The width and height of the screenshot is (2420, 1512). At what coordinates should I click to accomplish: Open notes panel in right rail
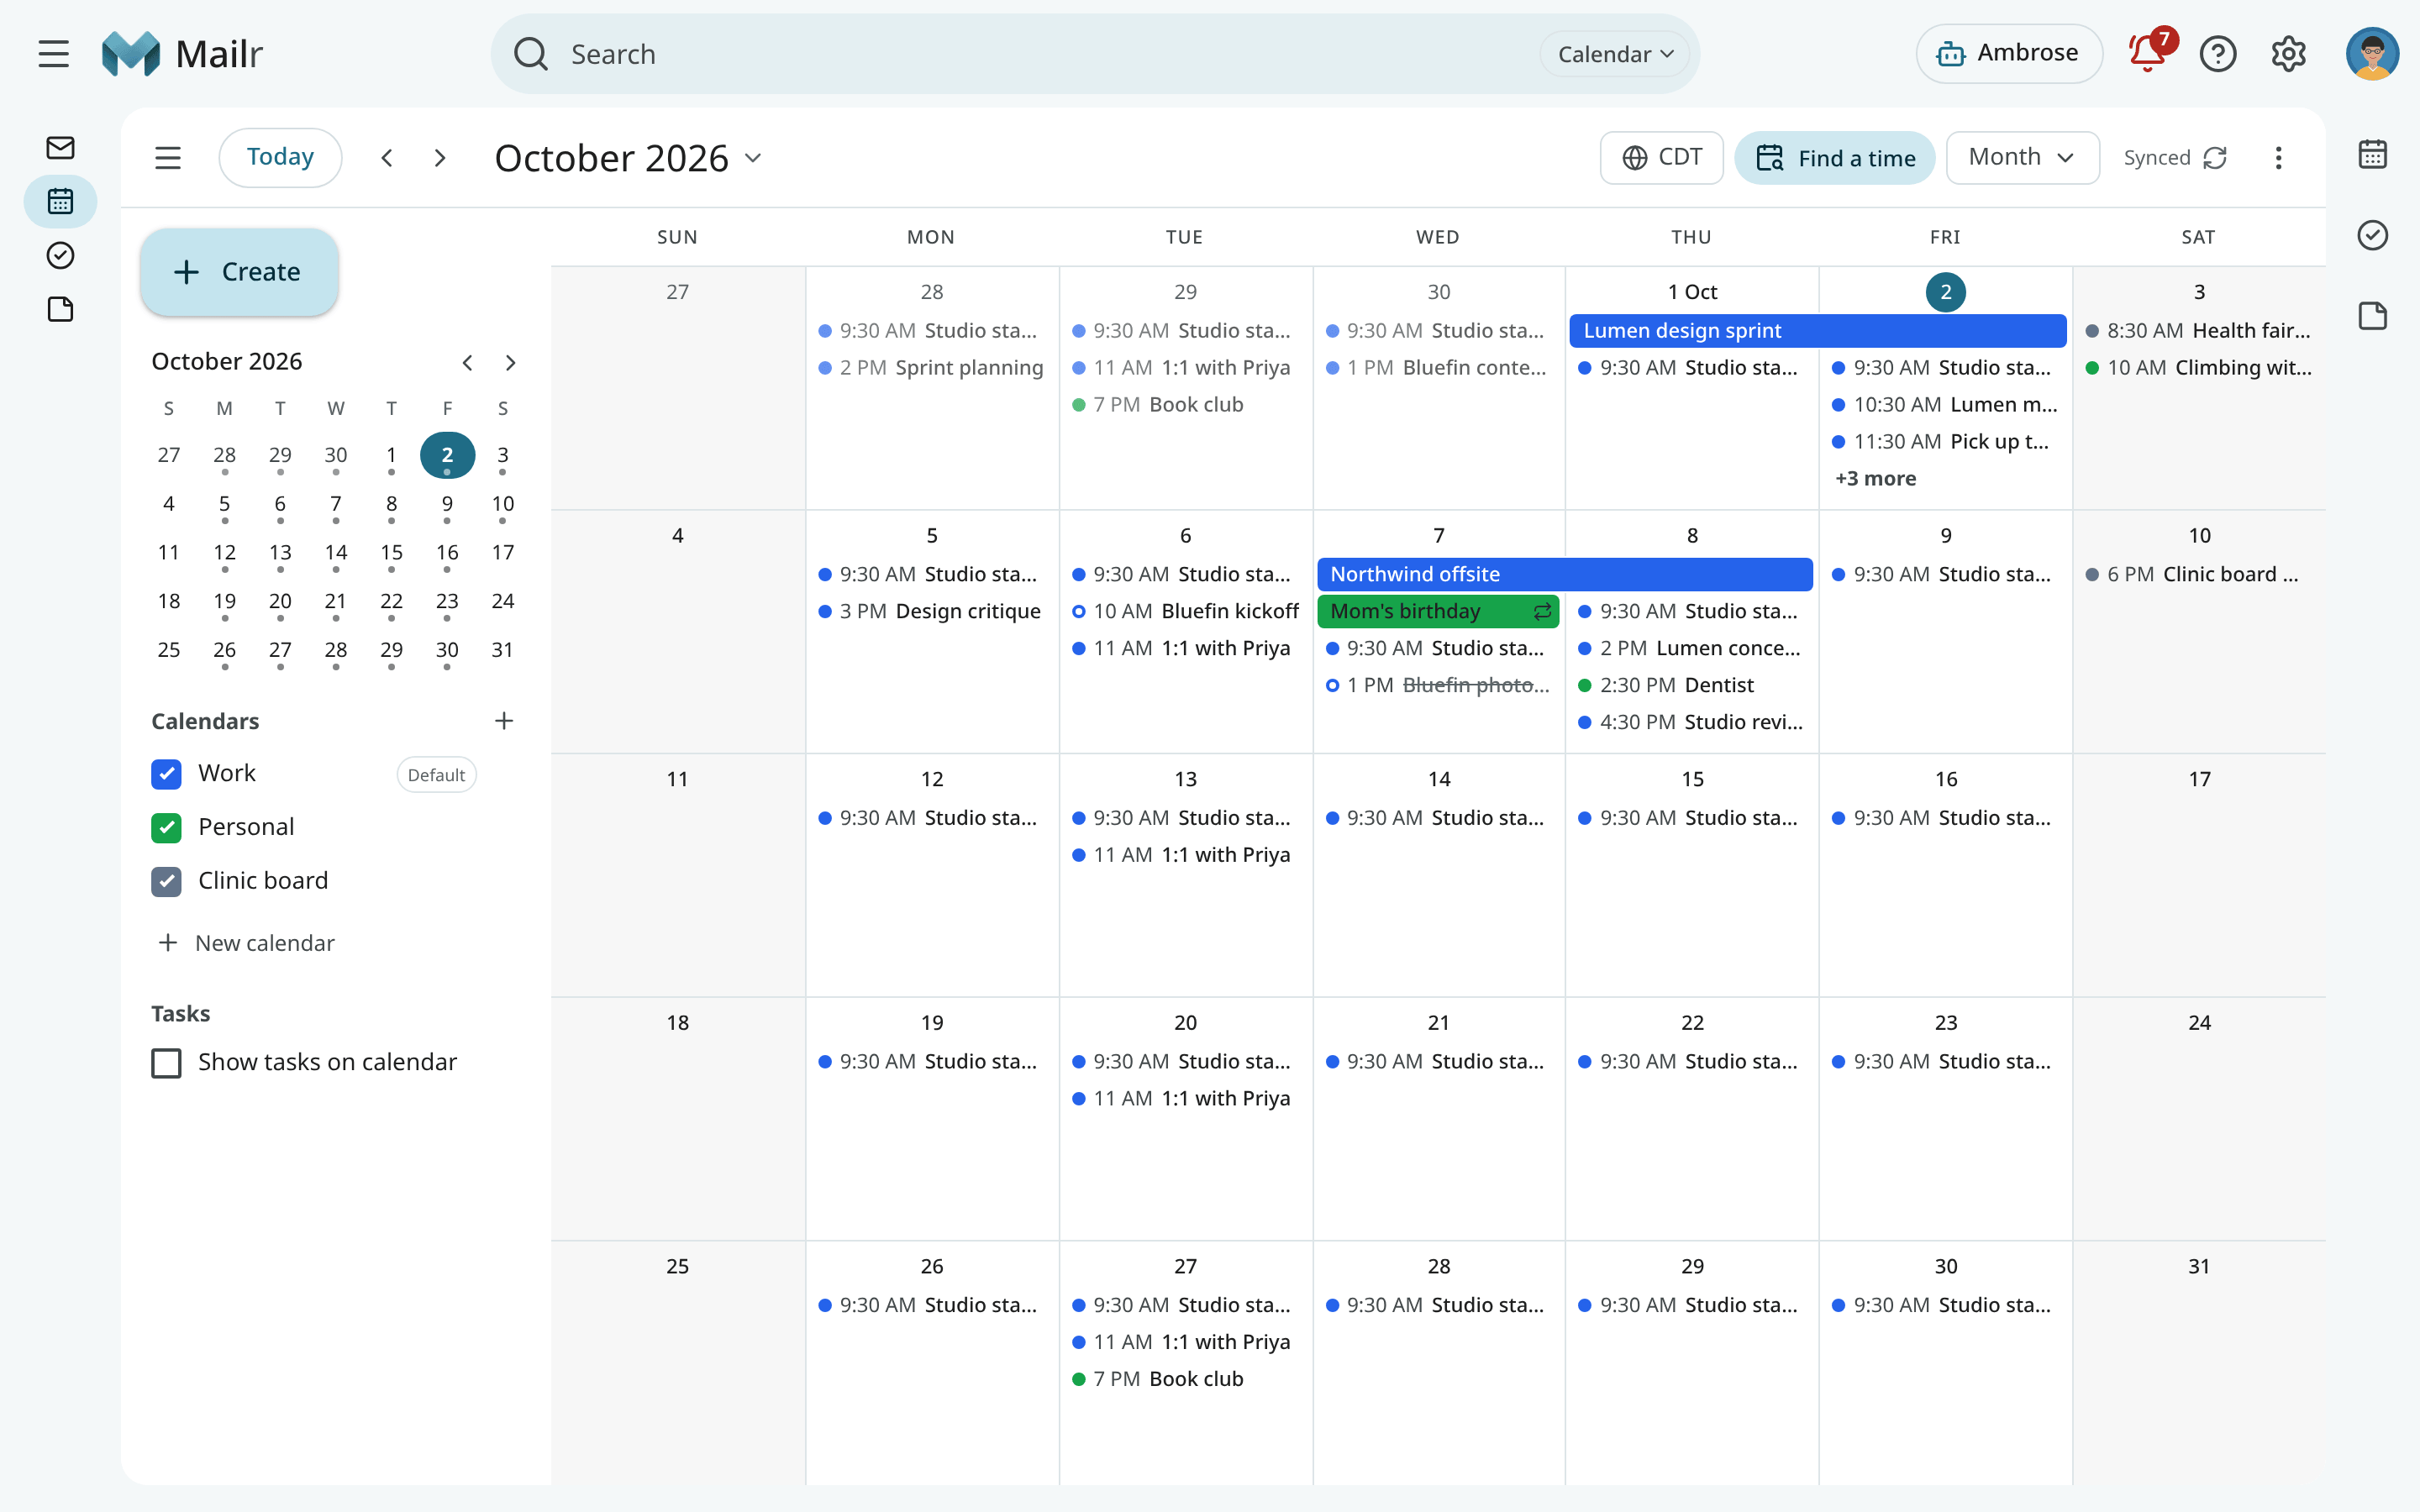[x=2372, y=316]
